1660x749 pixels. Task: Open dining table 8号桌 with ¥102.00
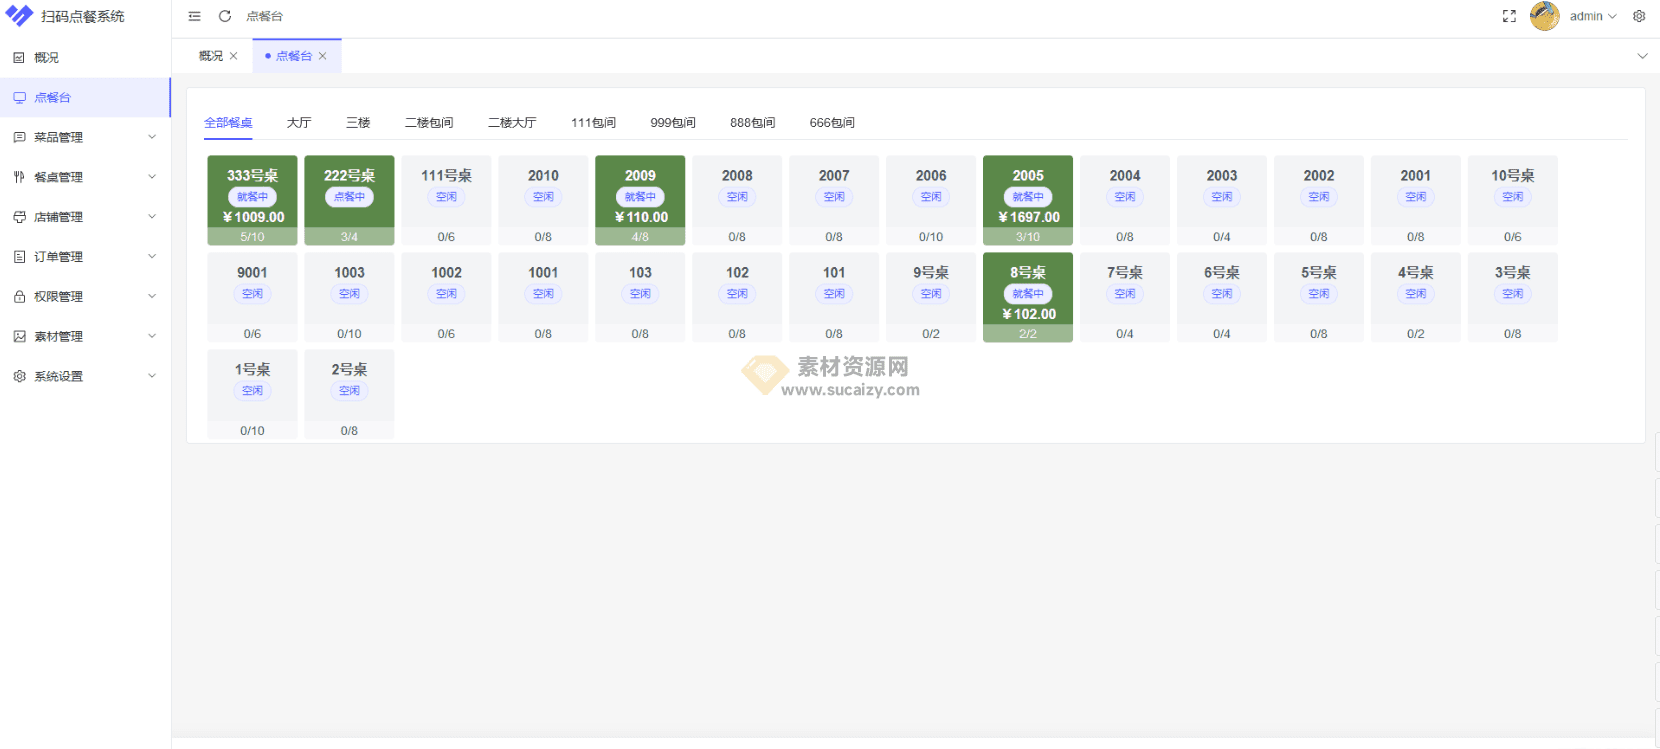[1027, 296]
